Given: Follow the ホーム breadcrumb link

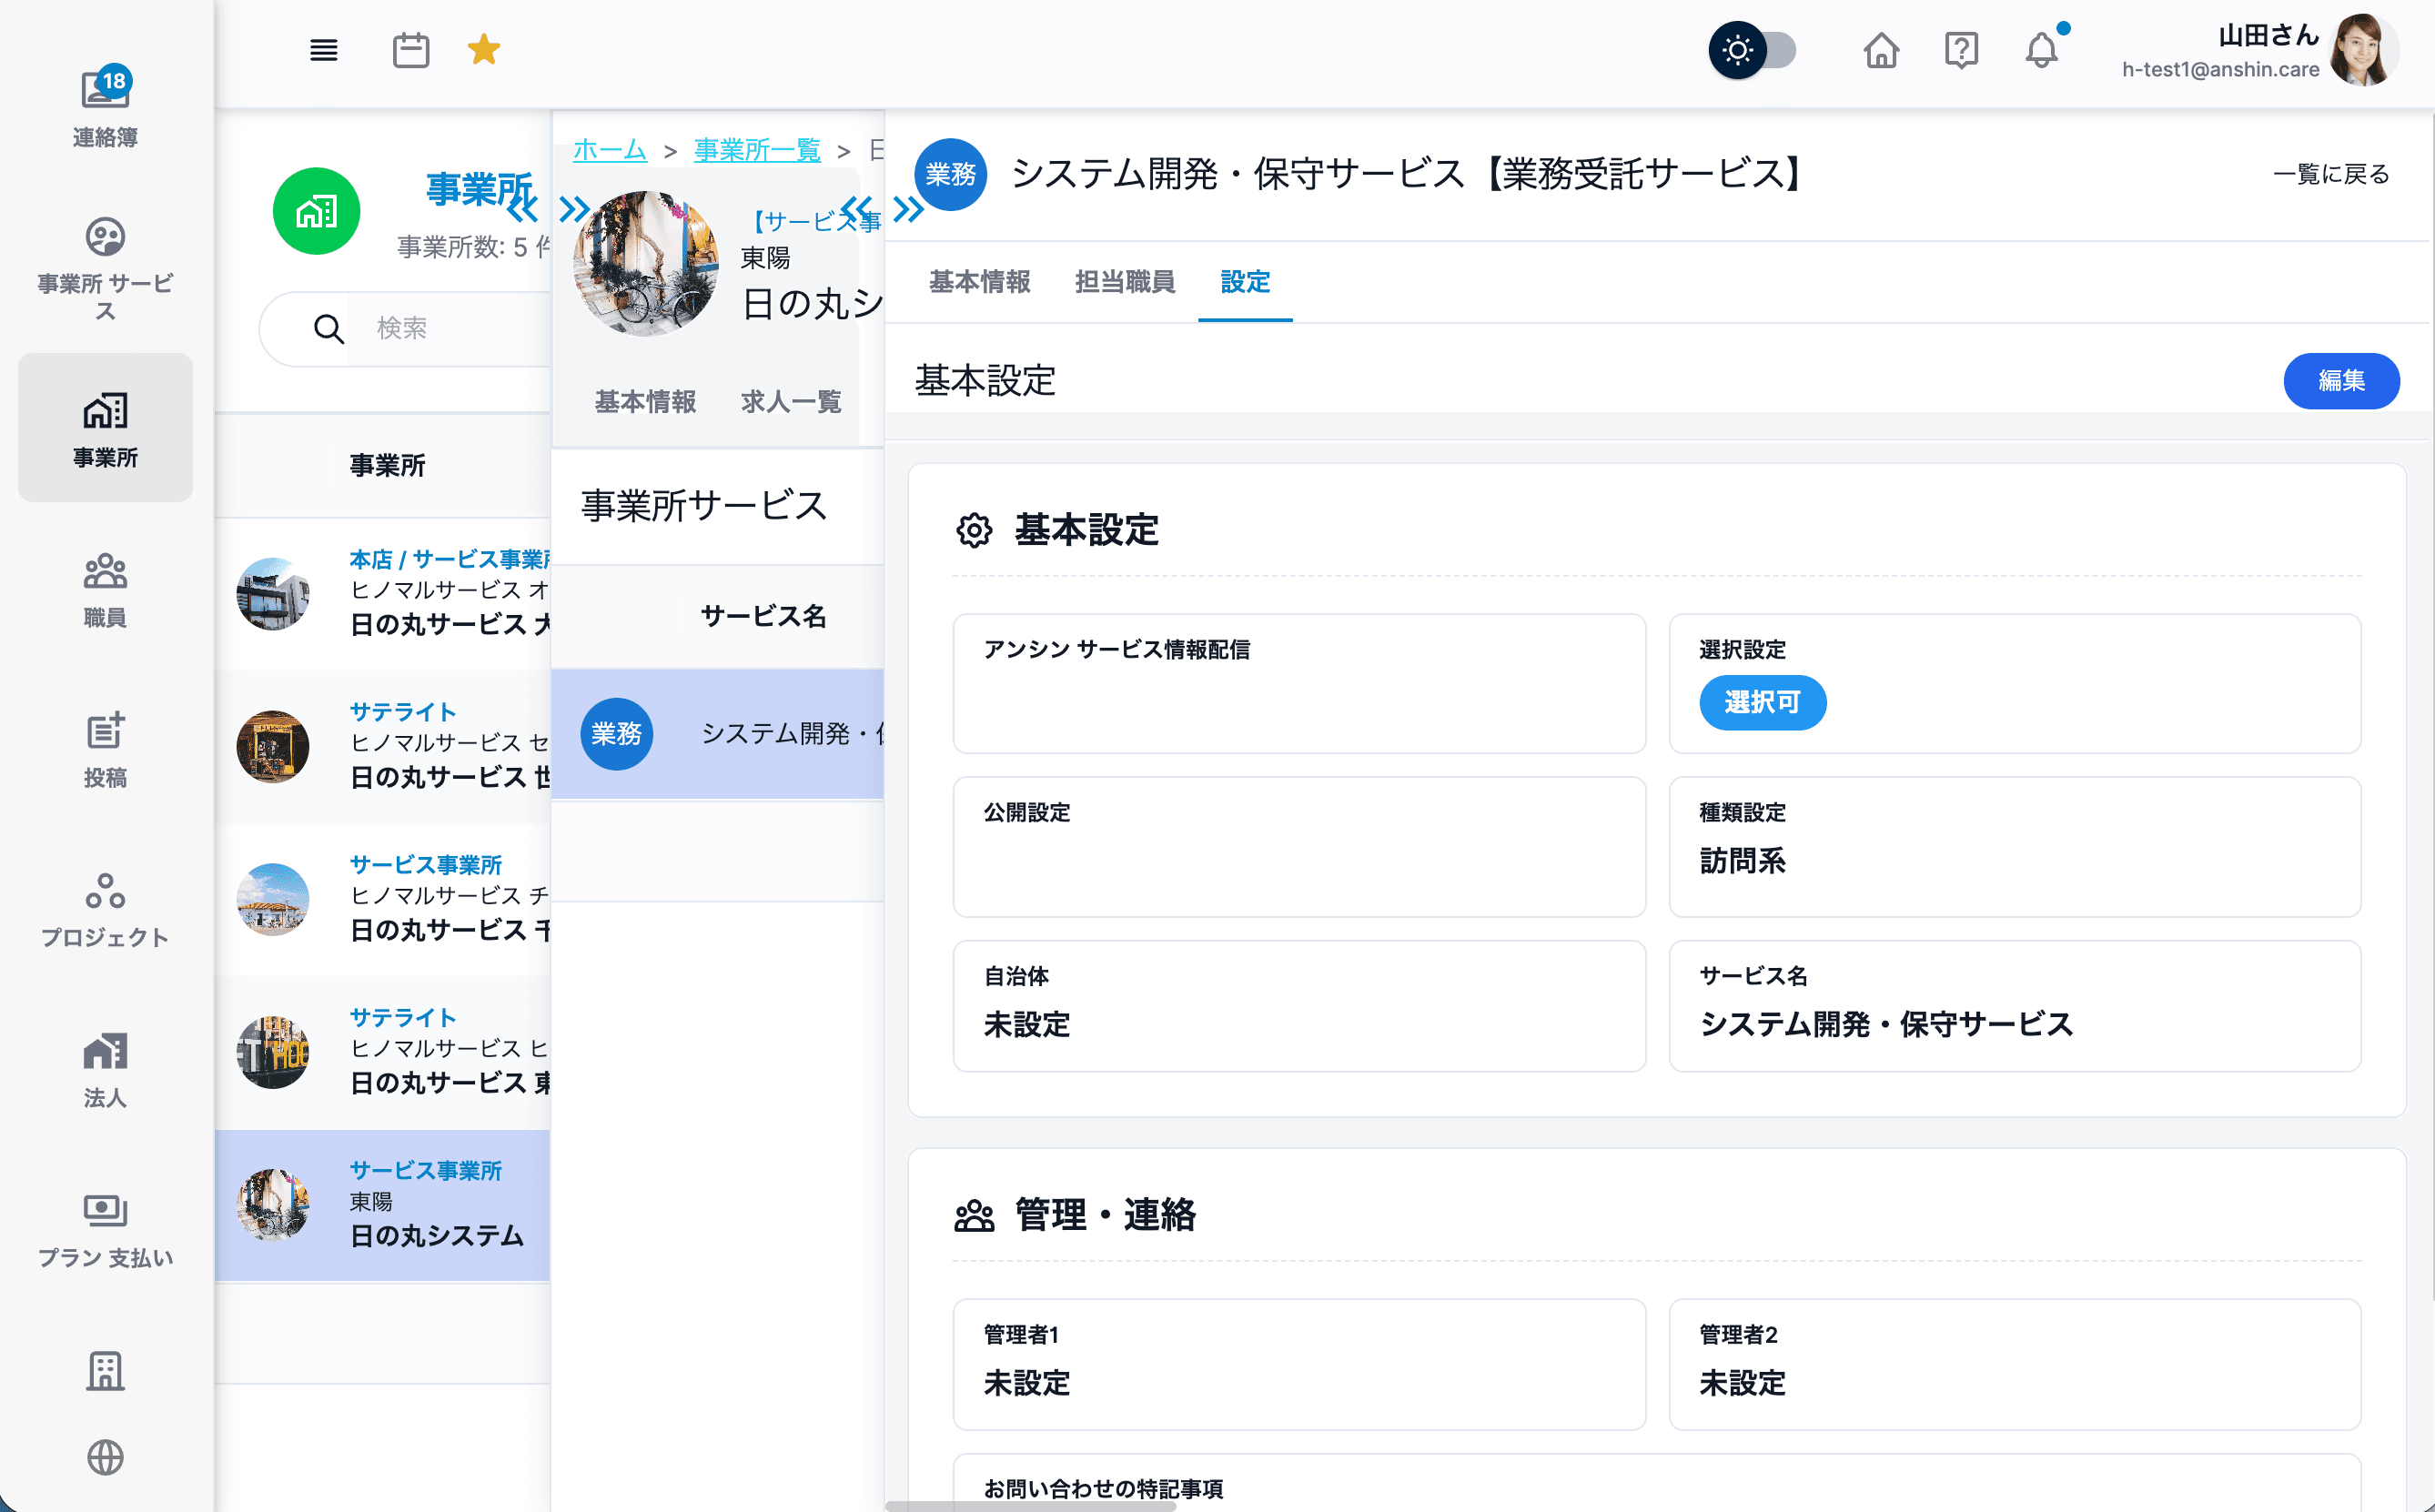Looking at the screenshot, I should (610, 150).
